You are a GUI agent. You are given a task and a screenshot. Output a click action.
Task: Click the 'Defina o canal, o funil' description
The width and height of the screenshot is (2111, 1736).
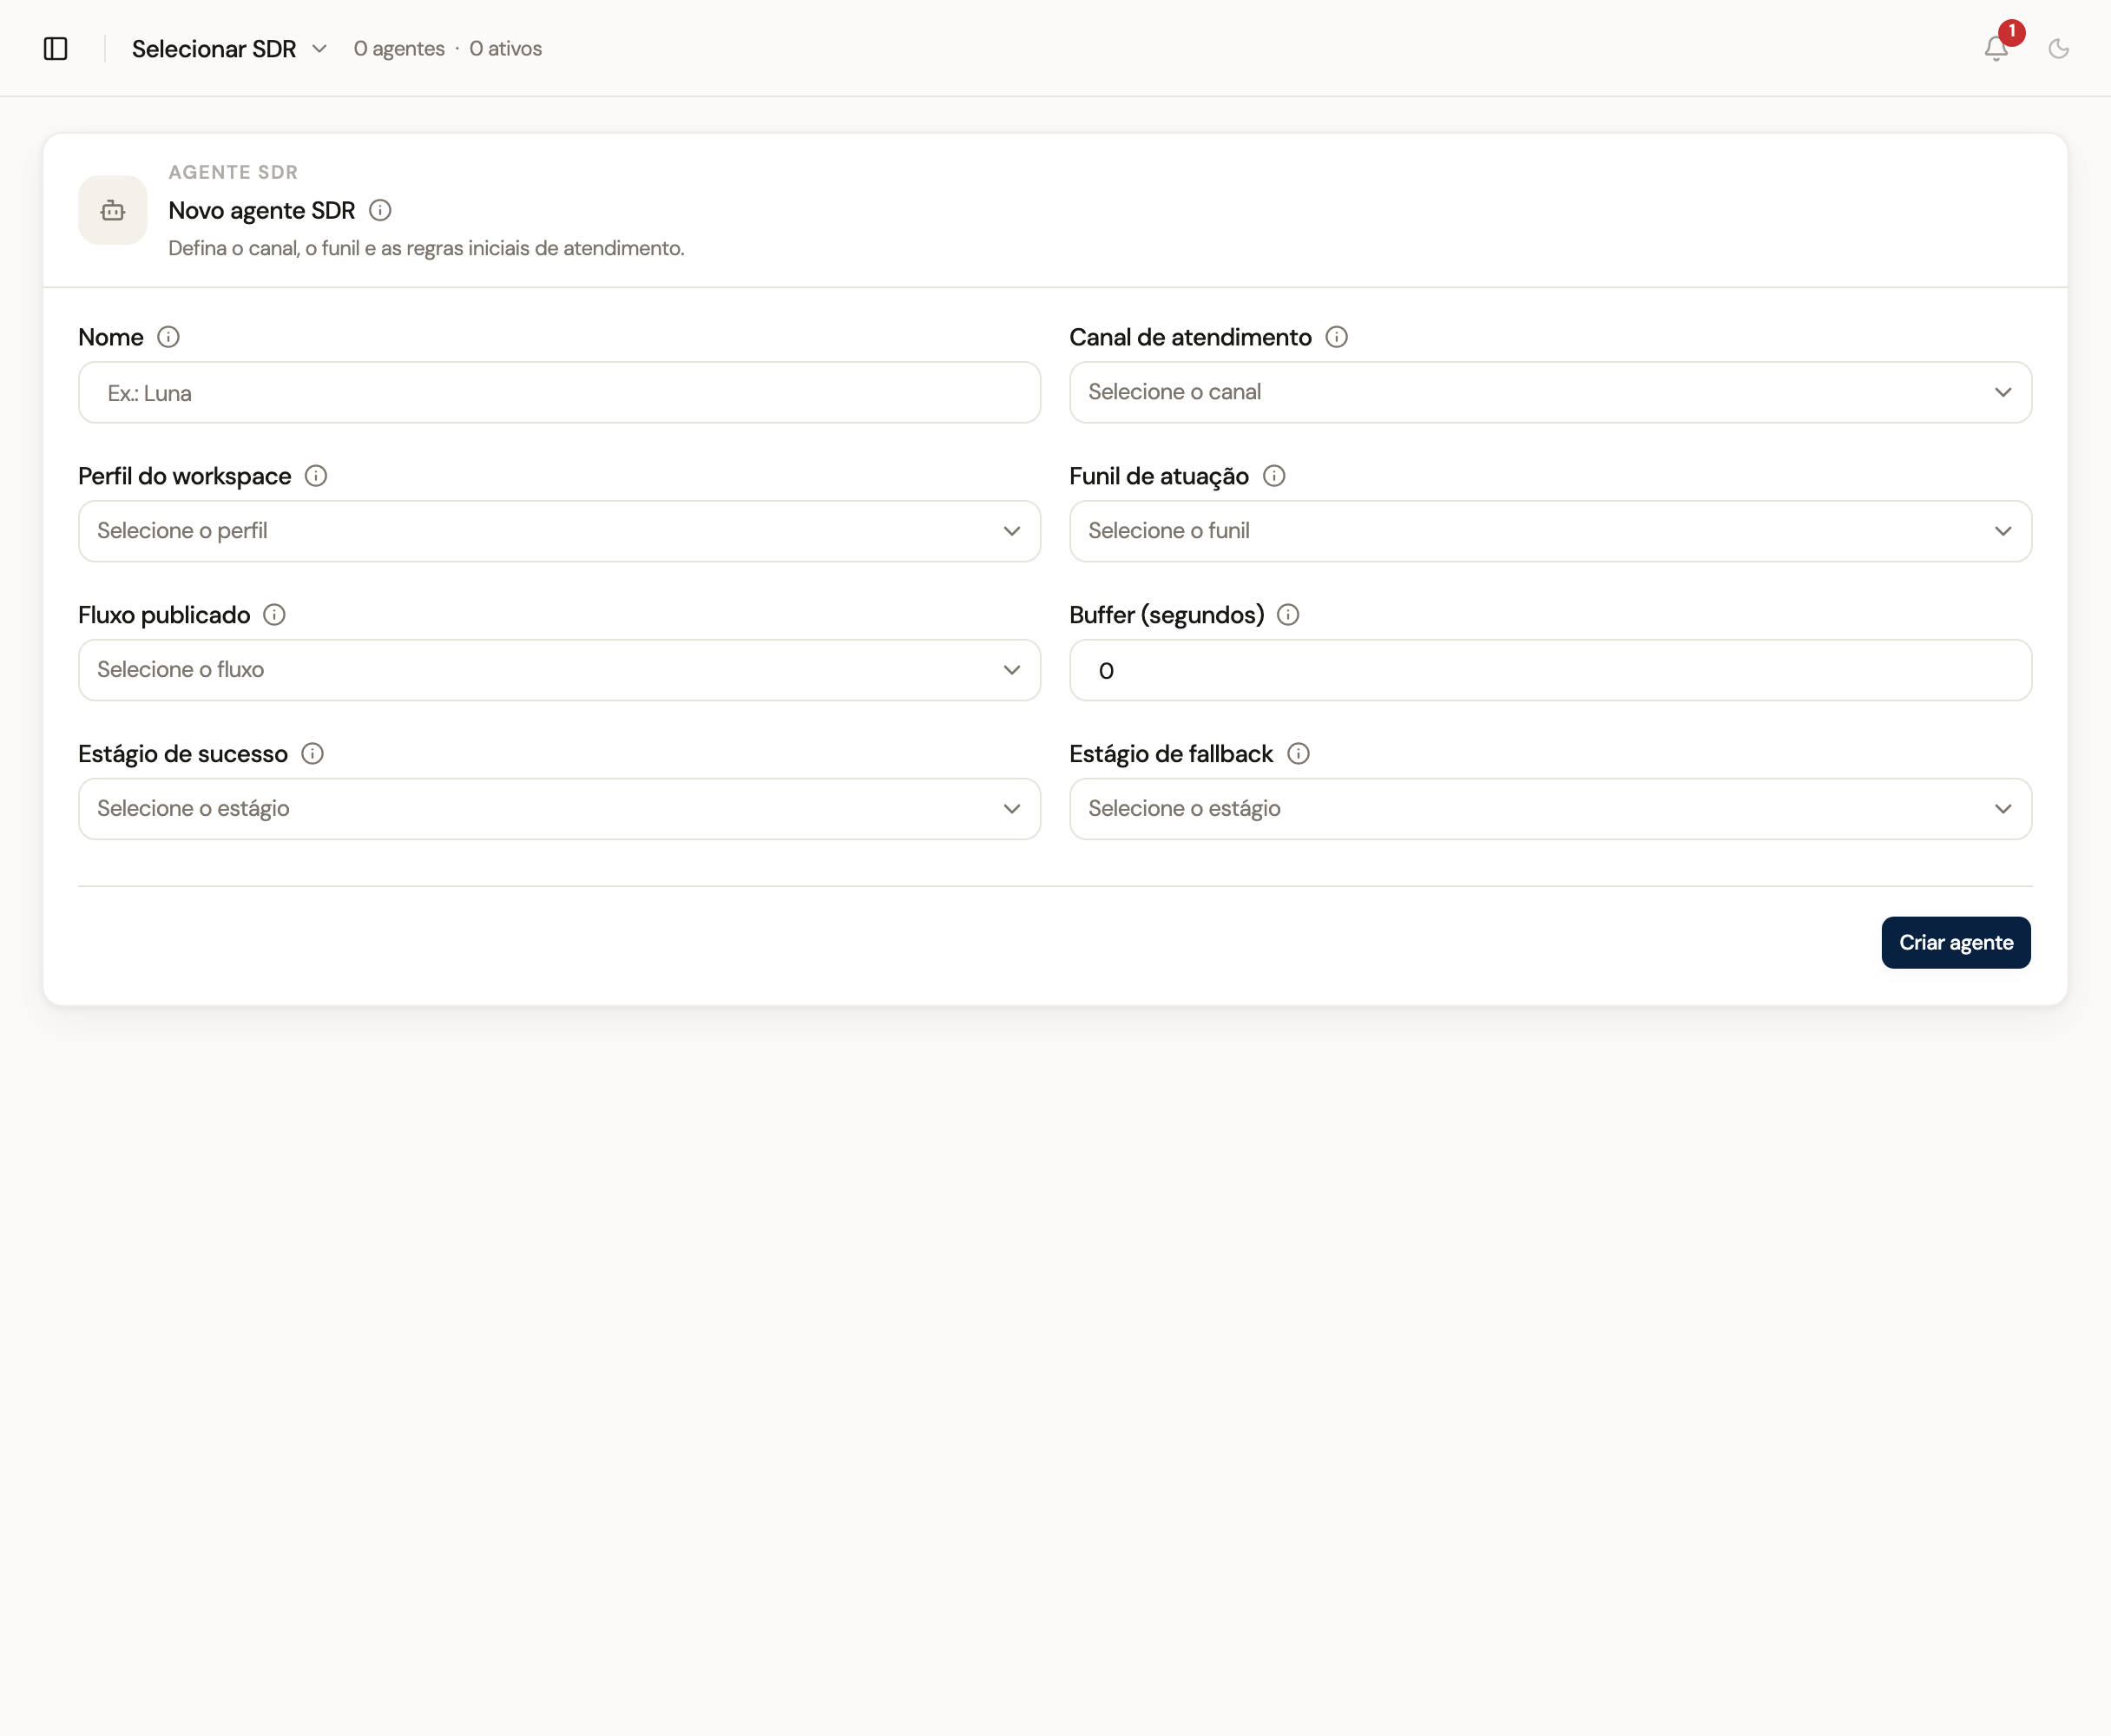coord(426,248)
